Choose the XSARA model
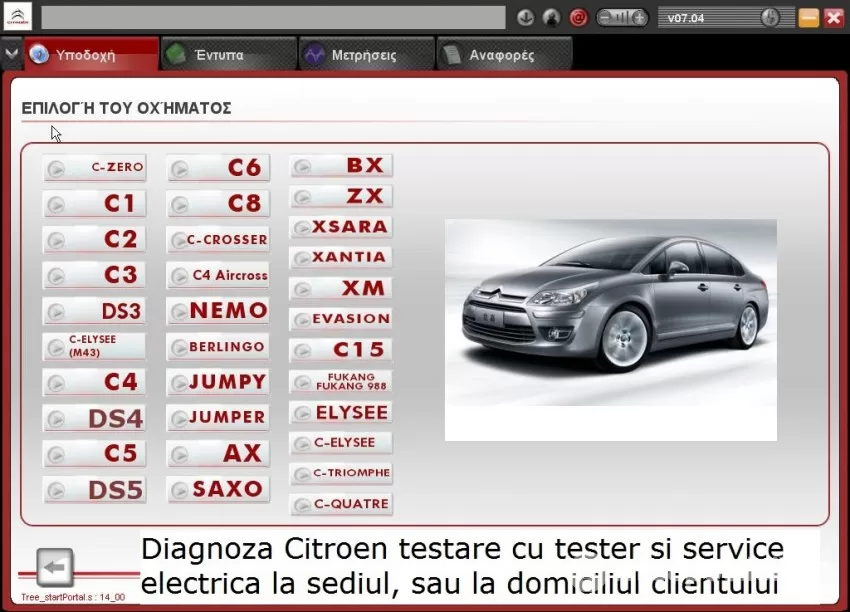The height and width of the screenshot is (612, 850). tap(342, 227)
